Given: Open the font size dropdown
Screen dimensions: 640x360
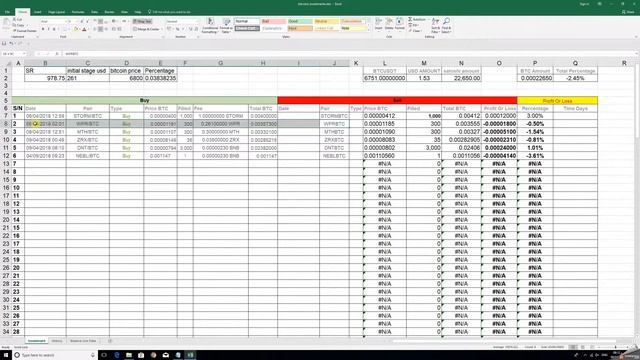Looking at the screenshot, I should pyautogui.click(x=76, y=21).
